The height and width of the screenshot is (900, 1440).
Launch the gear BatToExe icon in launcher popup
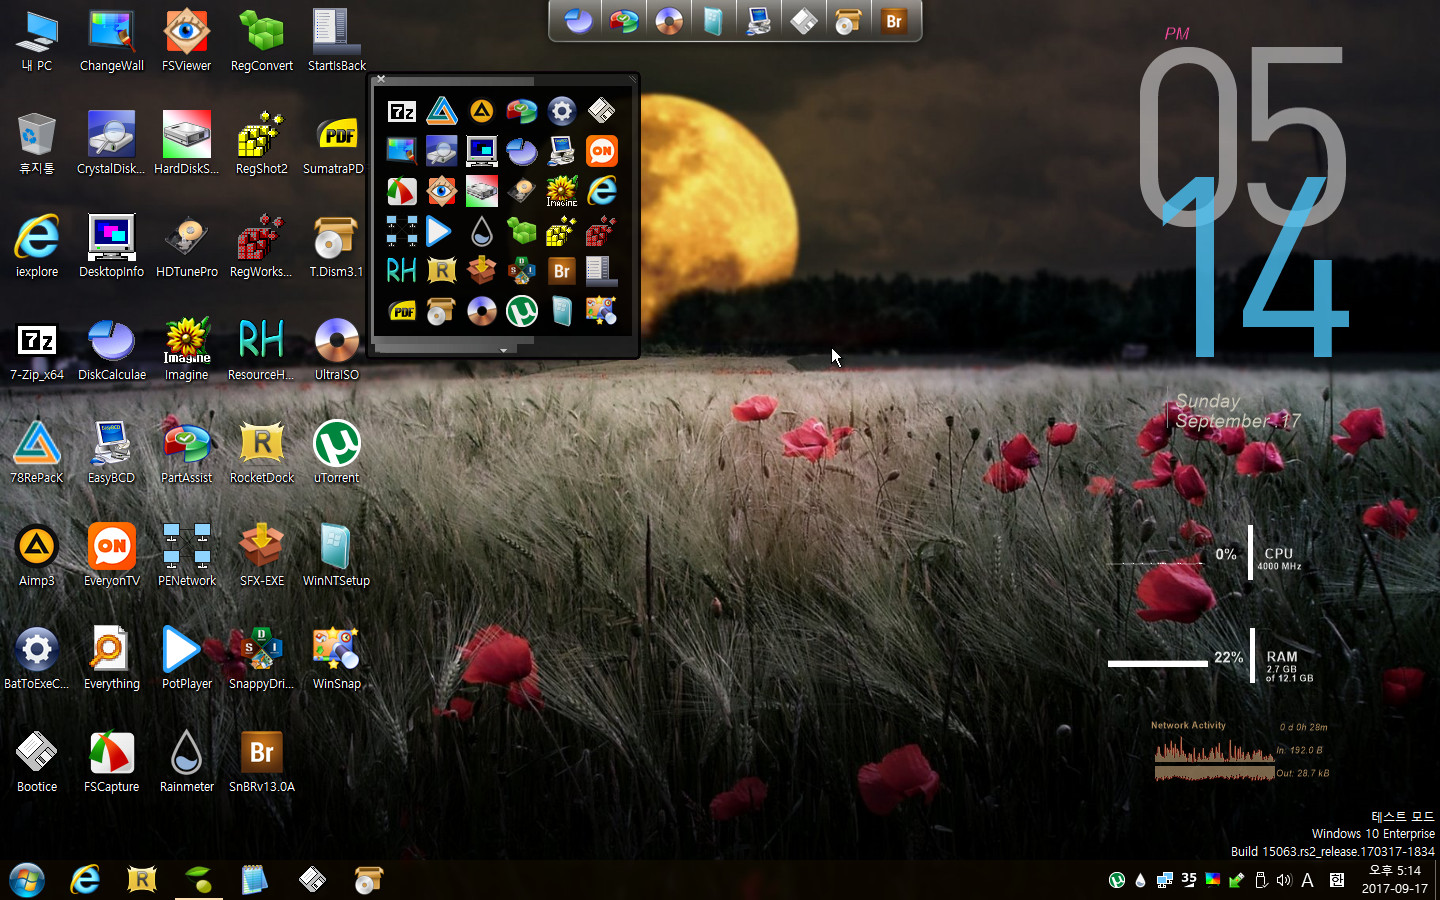(x=562, y=111)
